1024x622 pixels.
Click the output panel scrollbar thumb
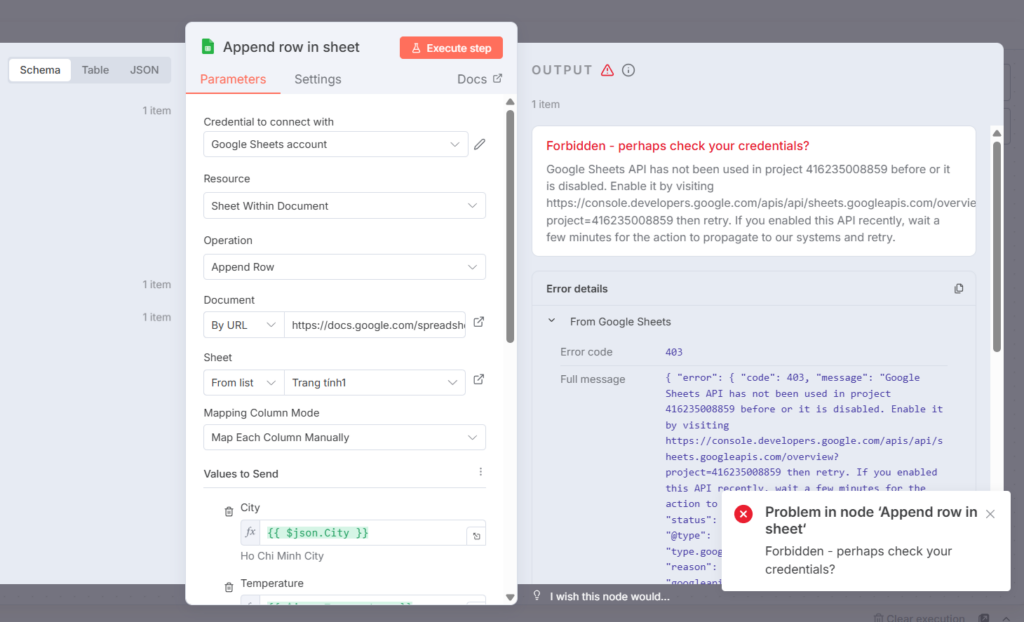(x=997, y=247)
